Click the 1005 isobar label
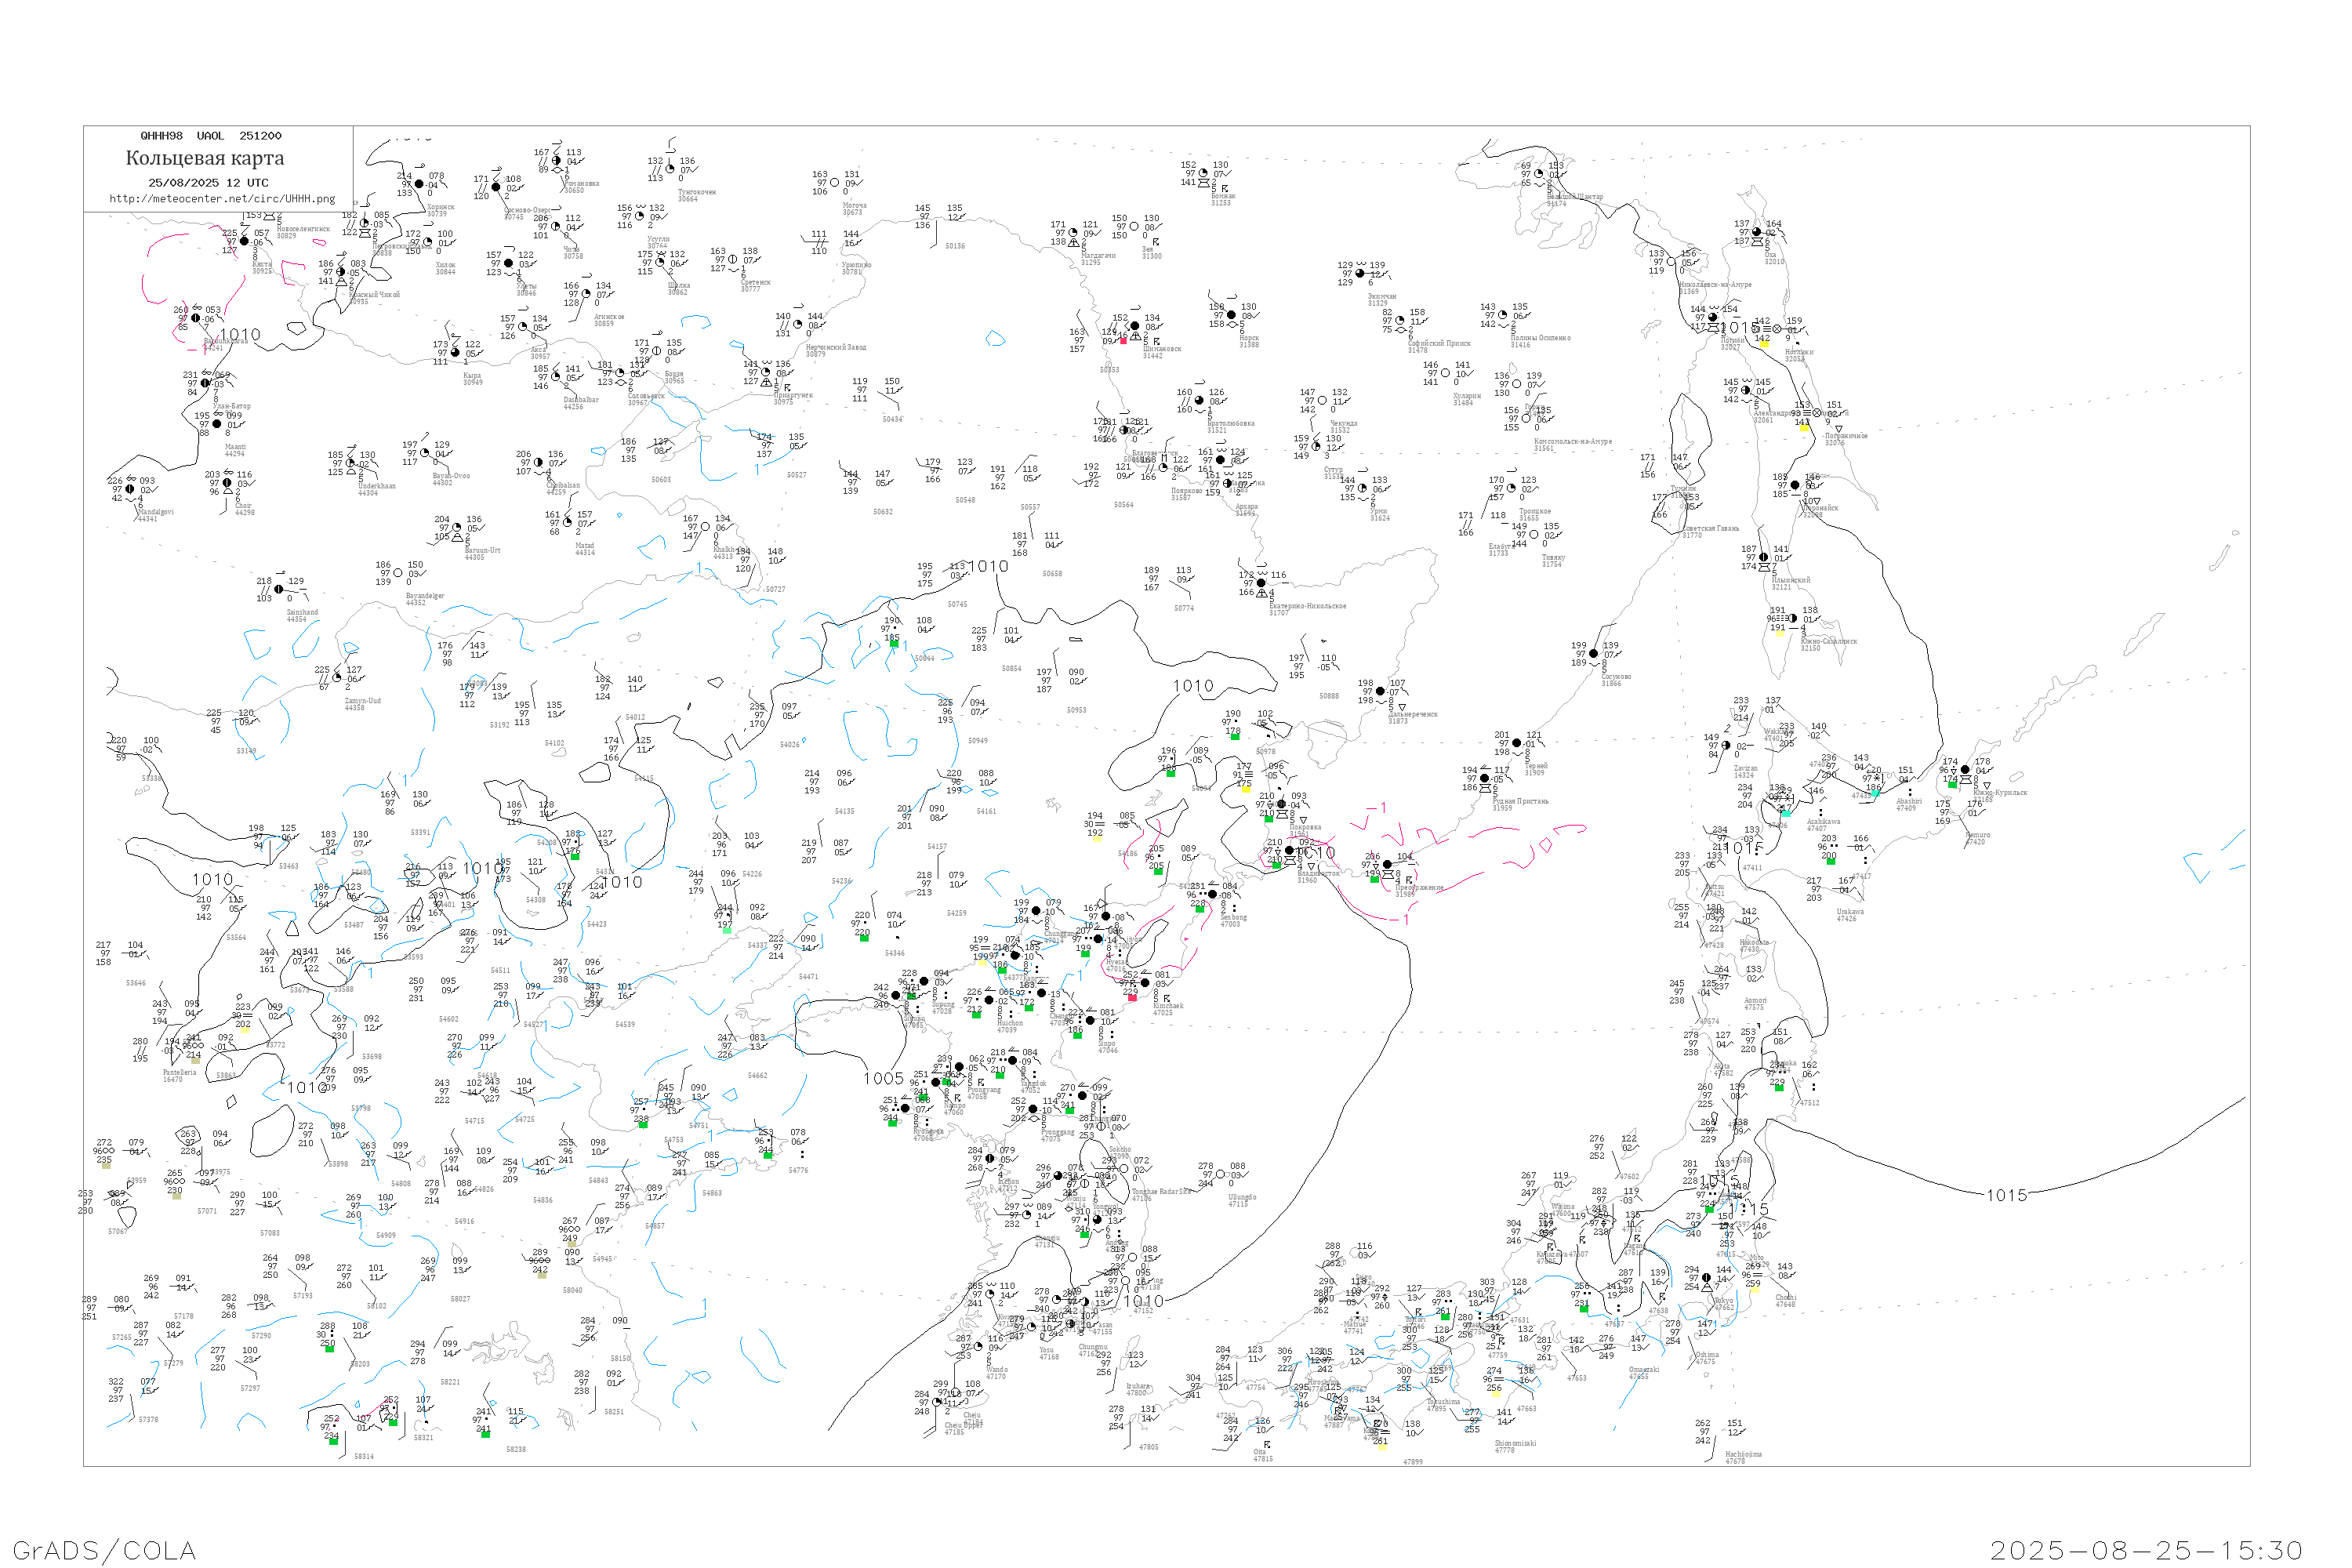This screenshot has width=2352, height=1568. (x=883, y=1079)
